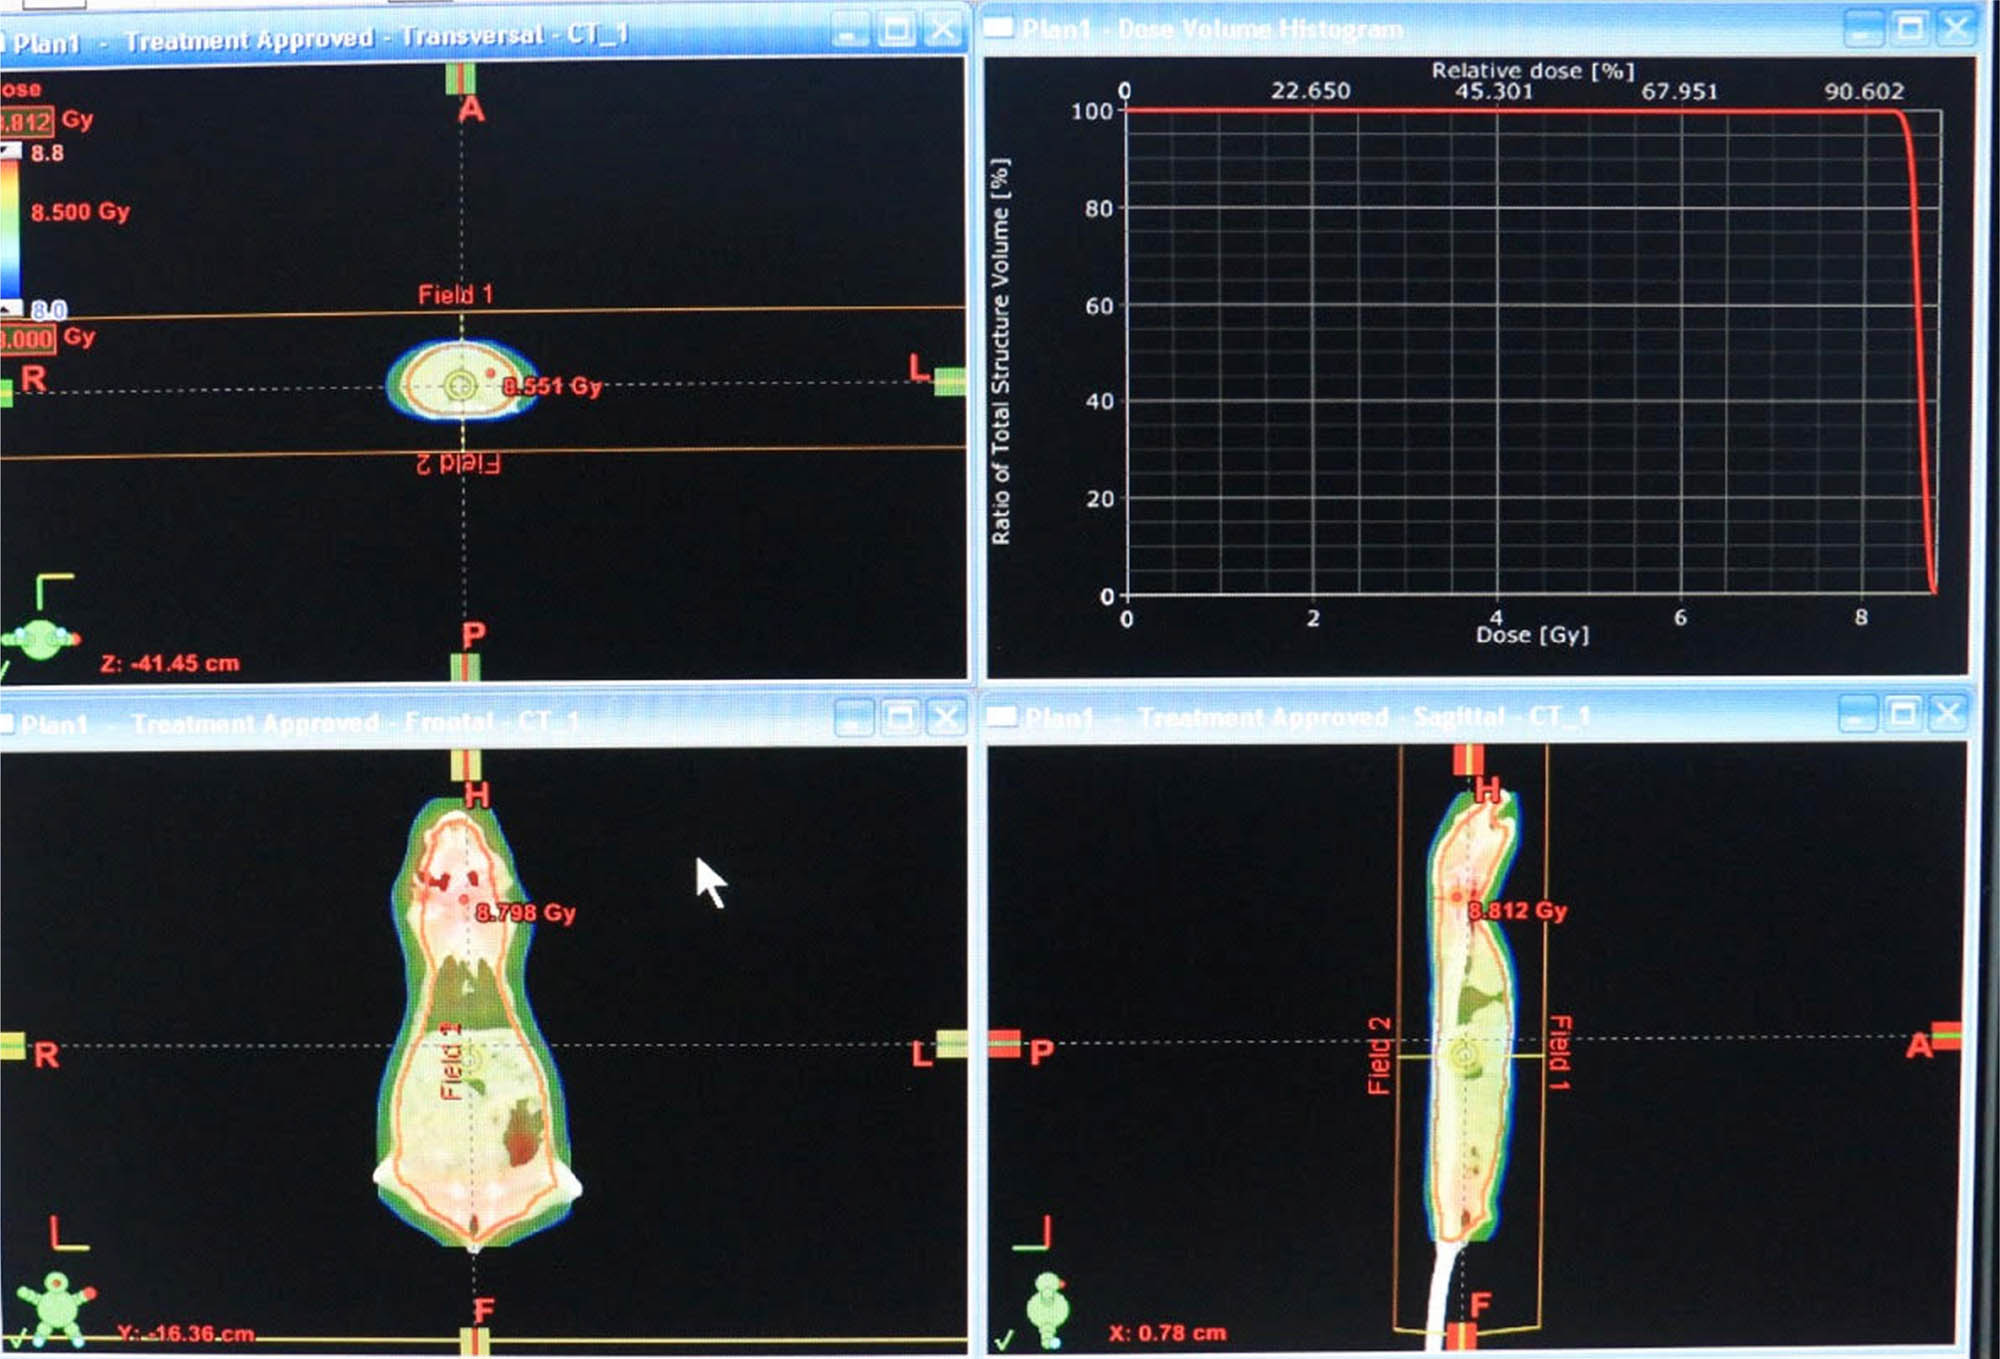Click the isocenter marker in the Transversal view

(x=460, y=385)
